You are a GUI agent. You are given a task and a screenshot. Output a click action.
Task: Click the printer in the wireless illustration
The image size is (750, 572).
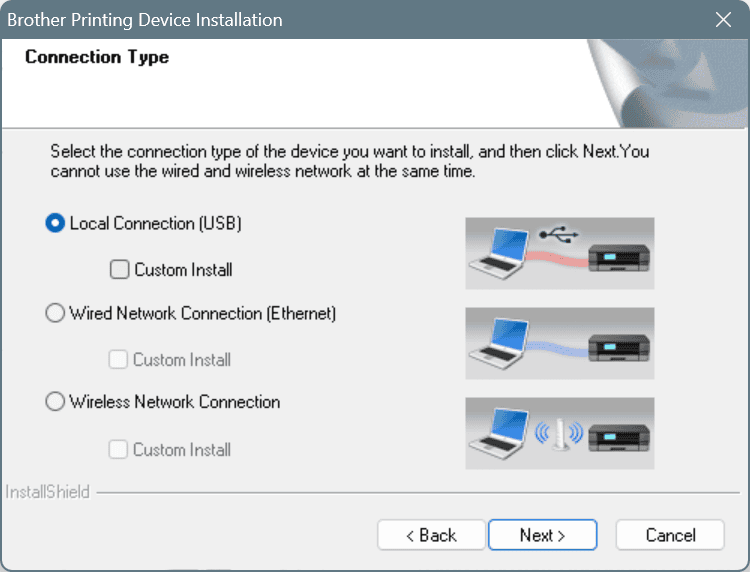[619, 438]
